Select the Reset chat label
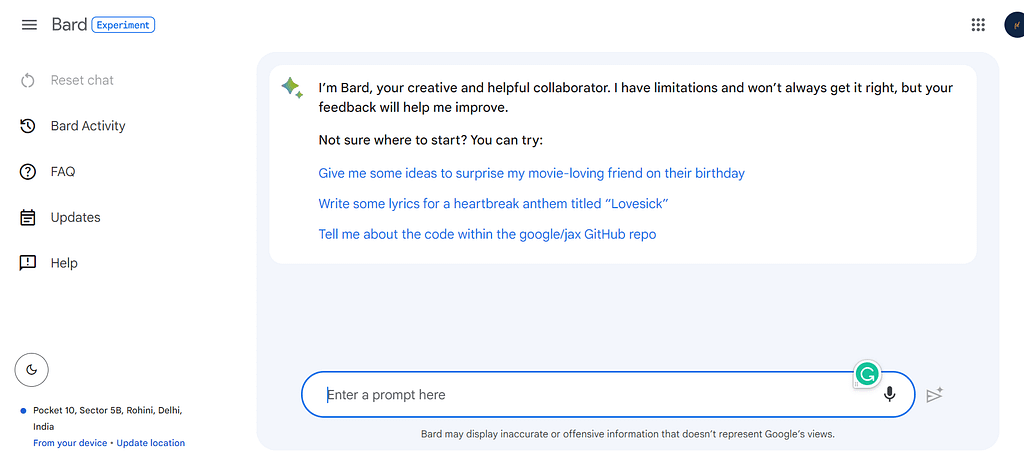 (x=82, y=80)
